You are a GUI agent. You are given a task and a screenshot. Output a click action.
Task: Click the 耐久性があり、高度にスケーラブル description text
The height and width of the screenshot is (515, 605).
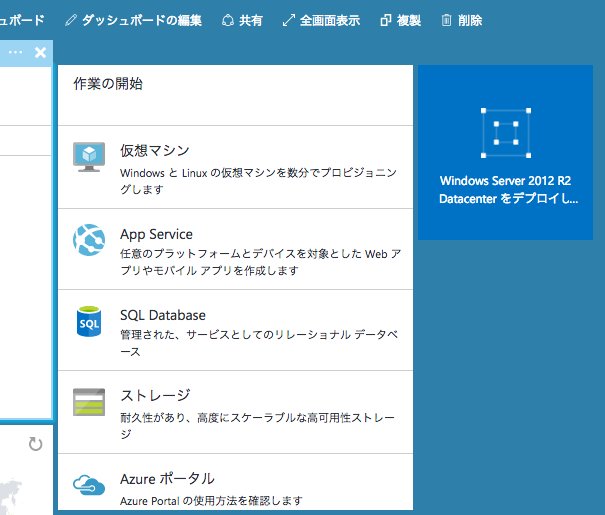tap(257, 426)
